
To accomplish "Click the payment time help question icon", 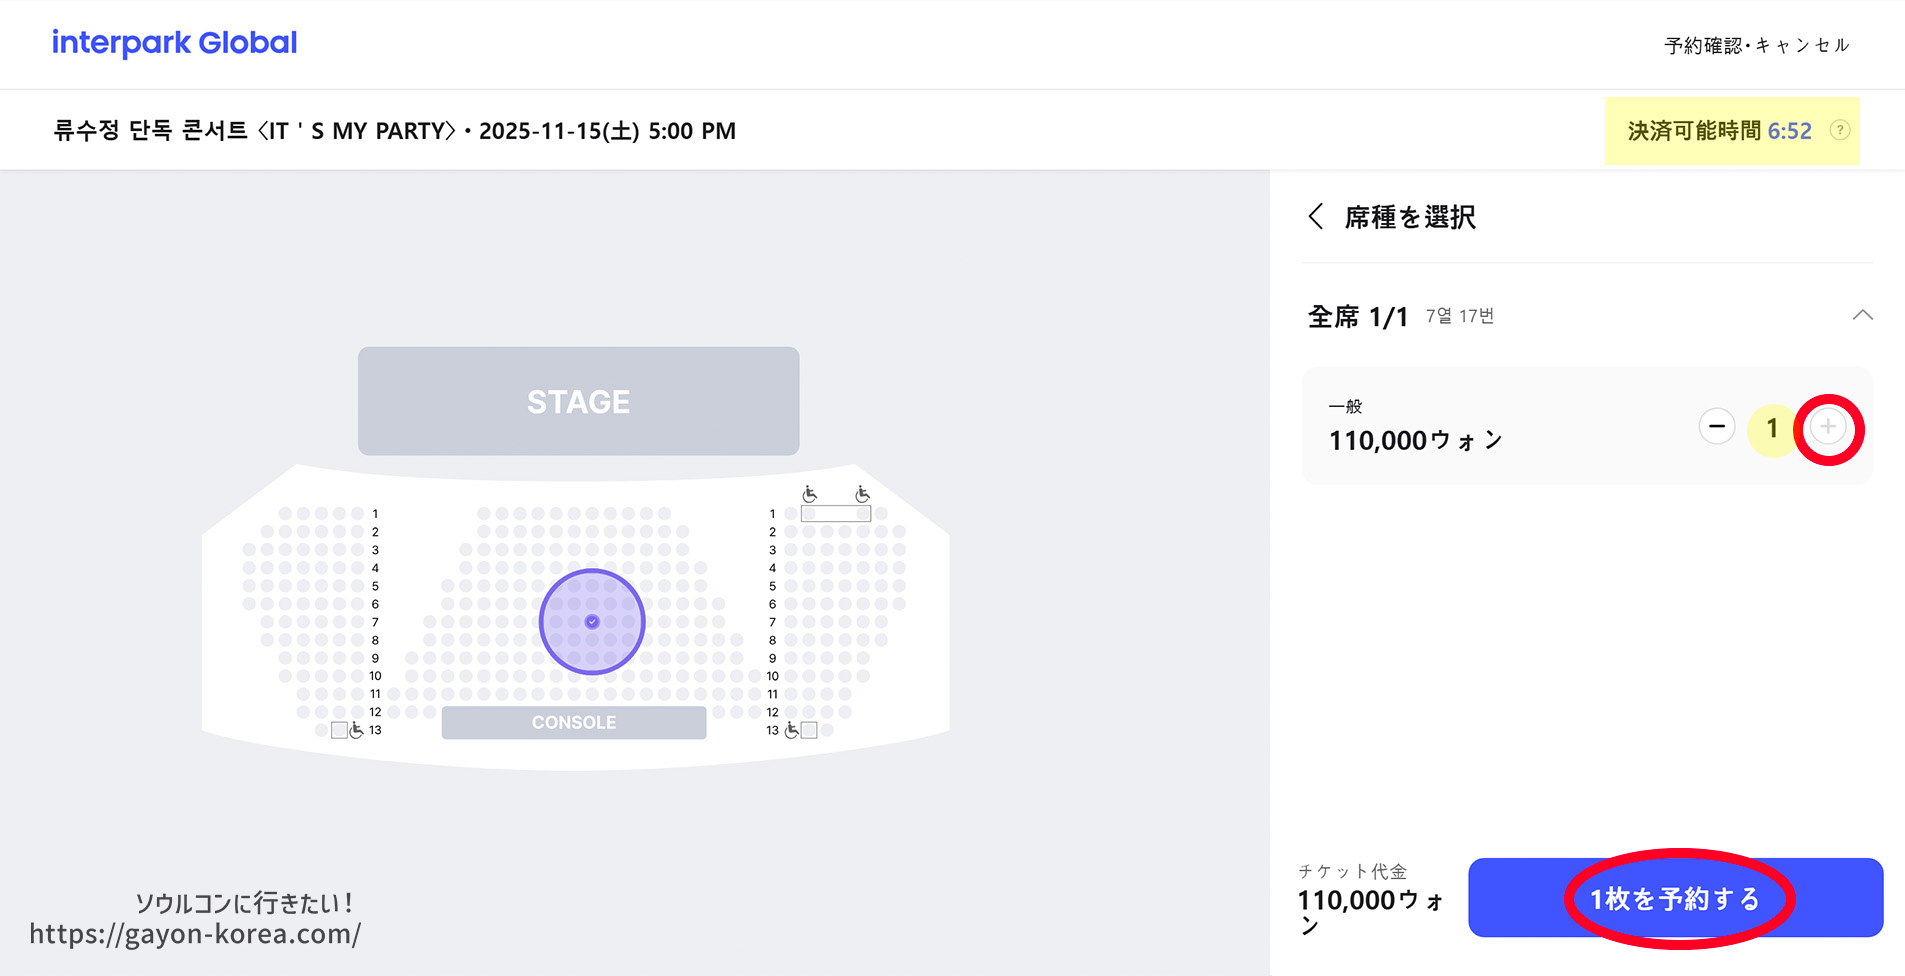I will [1839, 130].
